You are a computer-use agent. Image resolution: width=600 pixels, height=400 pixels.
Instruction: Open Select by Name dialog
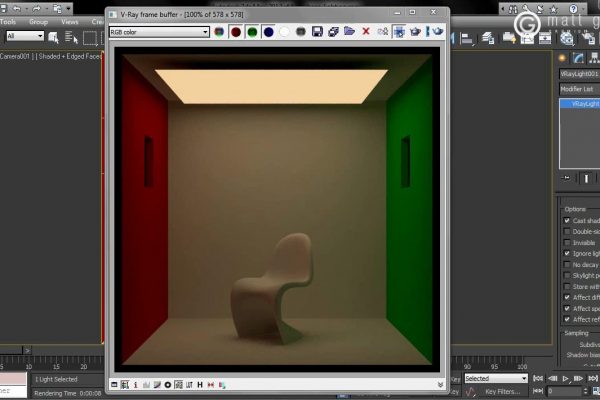tap(71, 38)
